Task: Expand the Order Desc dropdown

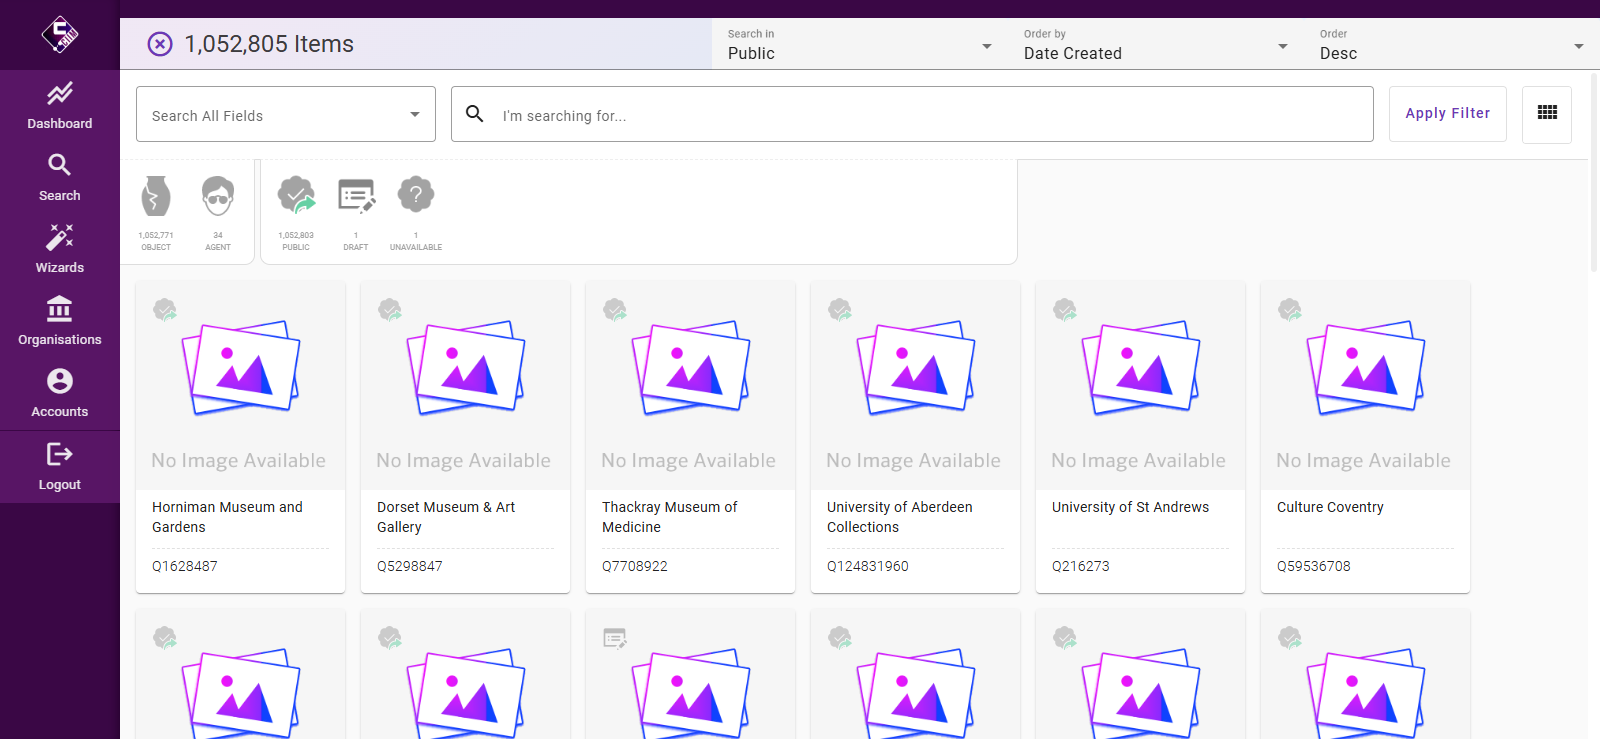Action: click(1451, 45)
